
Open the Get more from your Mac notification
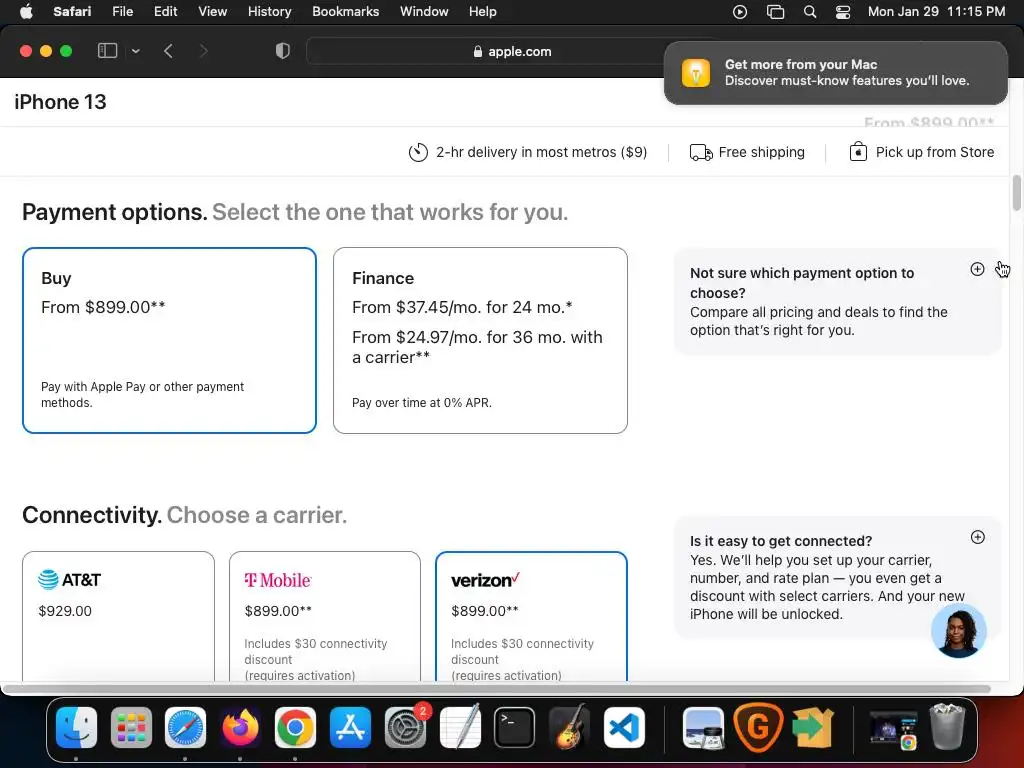836,72
